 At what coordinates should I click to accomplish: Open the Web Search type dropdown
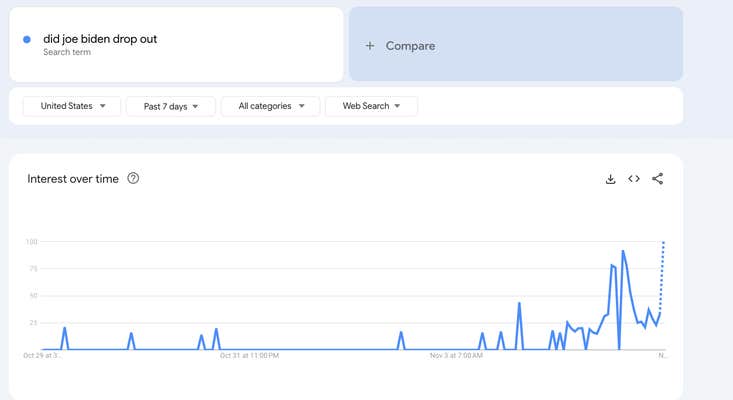371,106
